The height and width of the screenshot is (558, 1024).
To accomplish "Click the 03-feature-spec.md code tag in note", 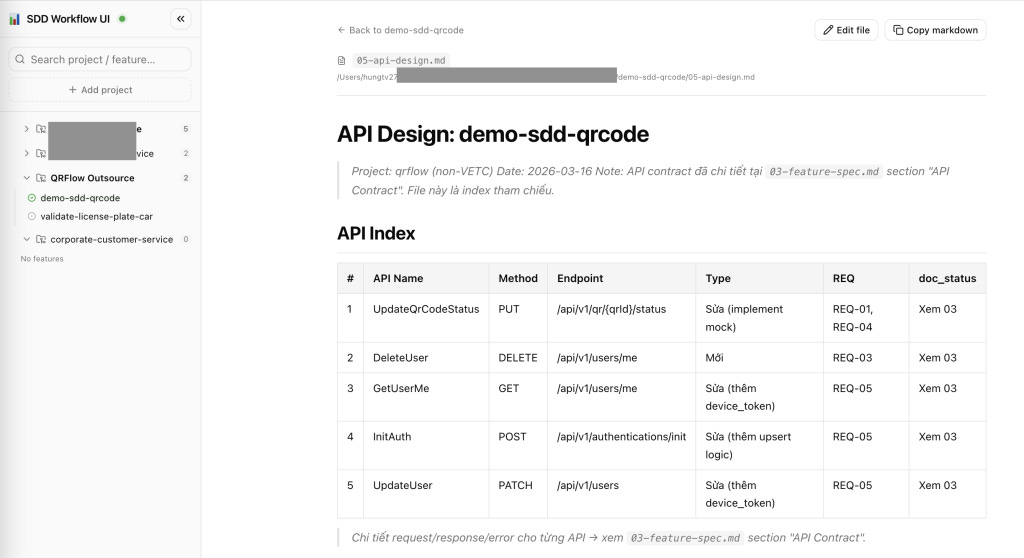I will tap(824, 172).
